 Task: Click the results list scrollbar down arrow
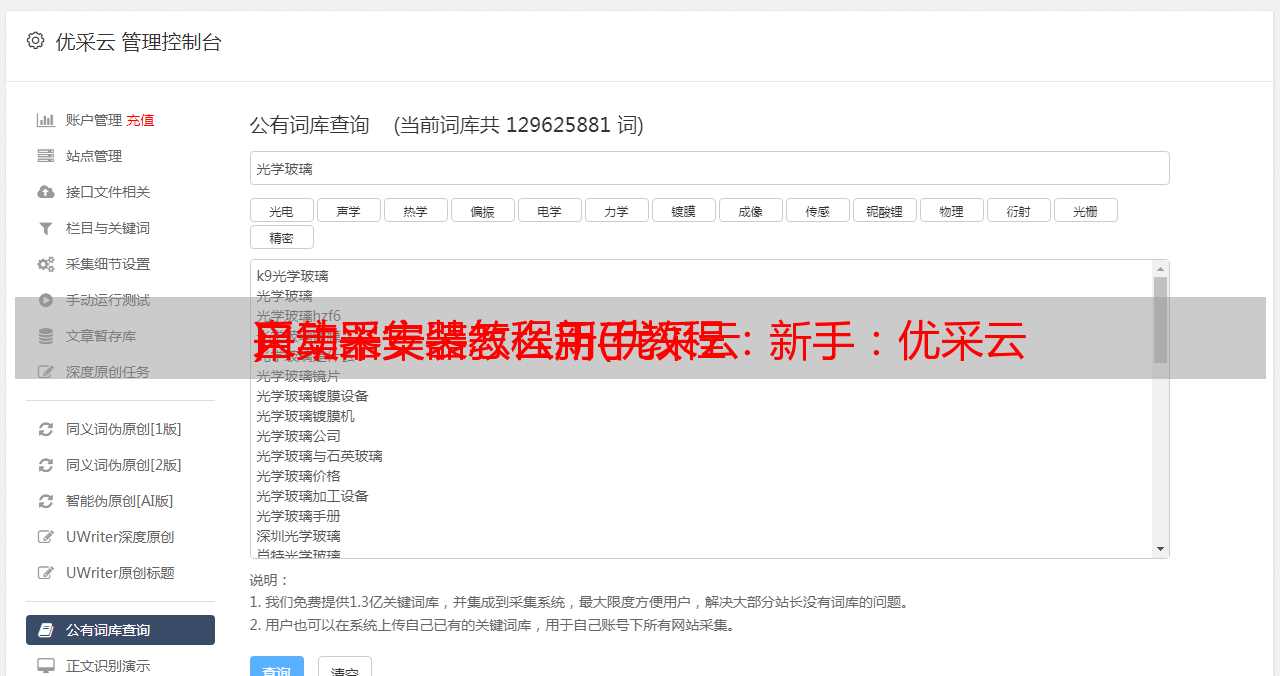pyautogui.click(x=1160, y=549)
